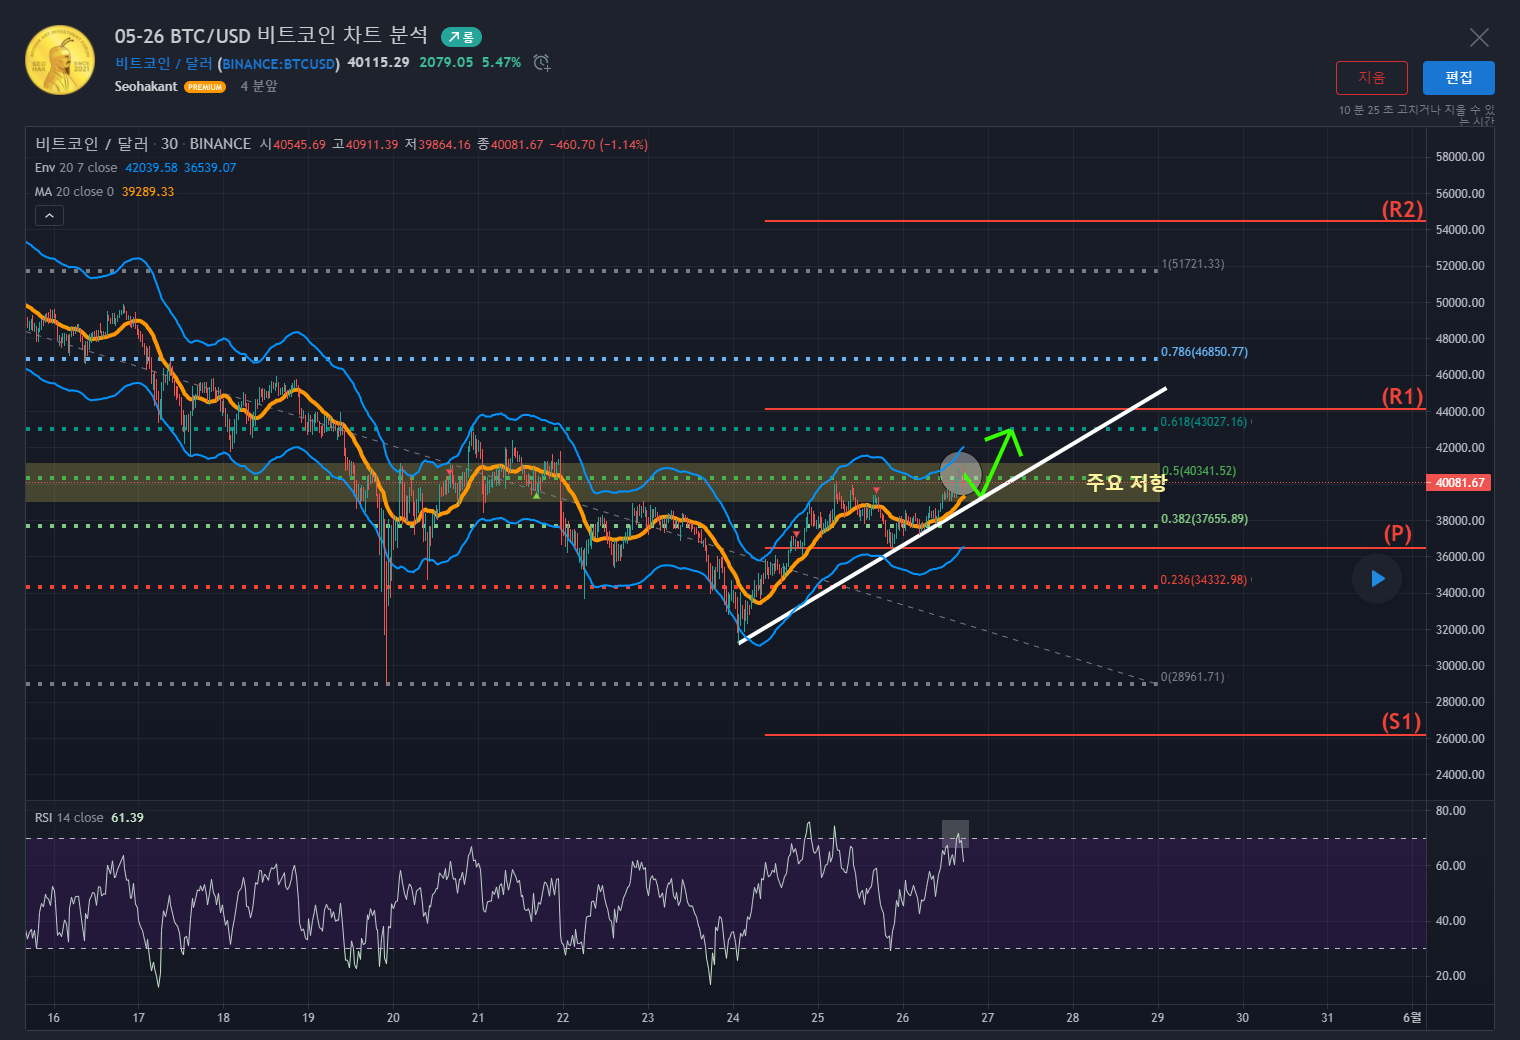Open the BINANCE:BTCUSD ticker link
Screen dimensions: 1520x1040
pos(279,64)
